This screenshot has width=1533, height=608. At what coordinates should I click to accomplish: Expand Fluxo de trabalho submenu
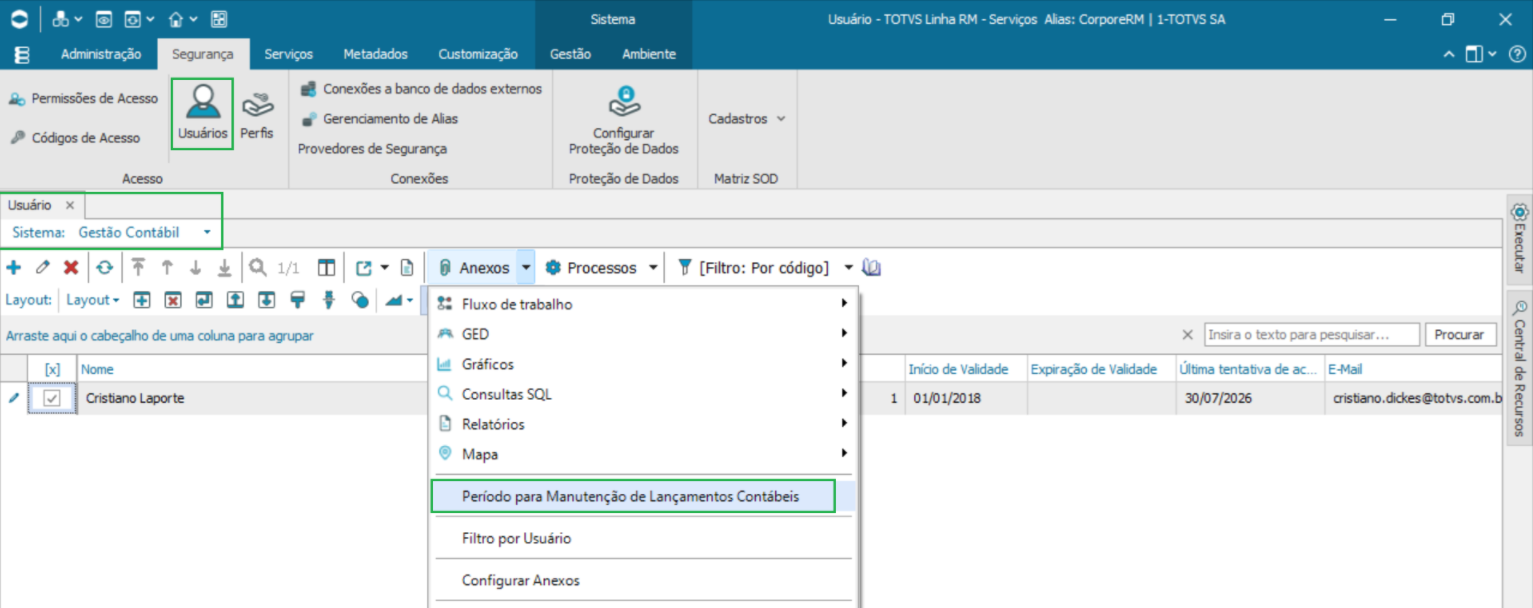click(642, 304)
